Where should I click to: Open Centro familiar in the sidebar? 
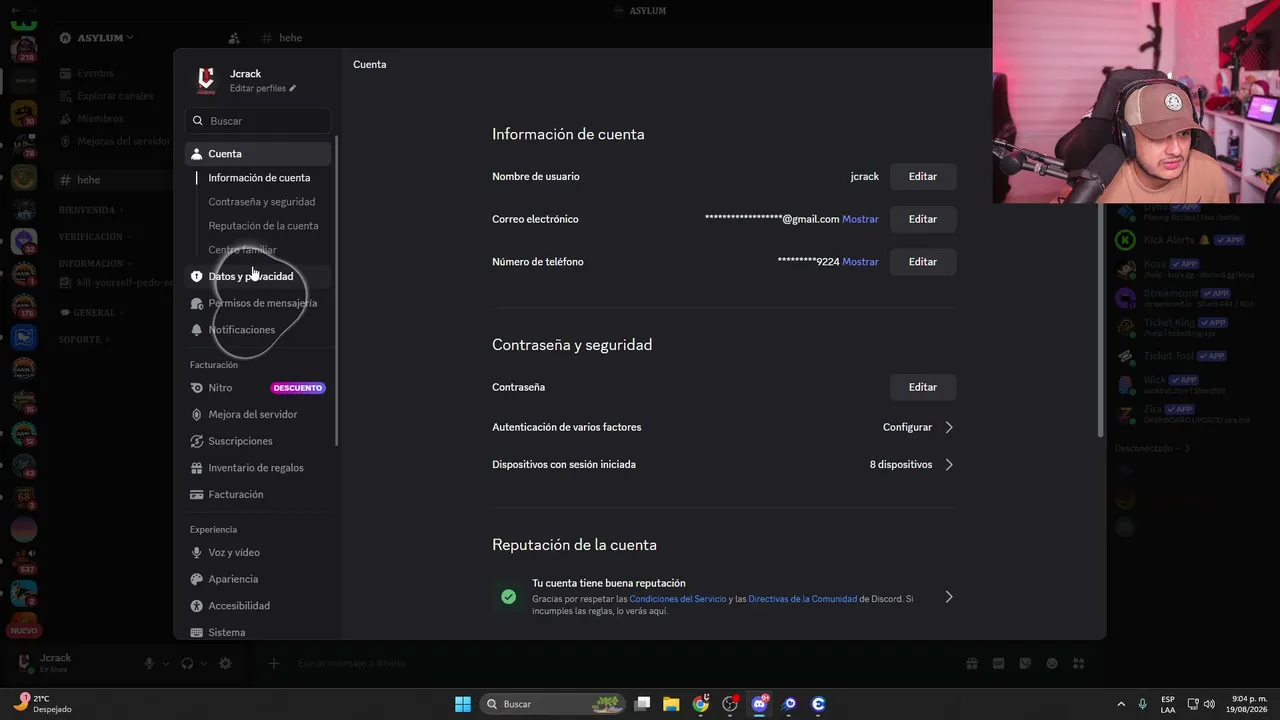[x=242, y=250]
